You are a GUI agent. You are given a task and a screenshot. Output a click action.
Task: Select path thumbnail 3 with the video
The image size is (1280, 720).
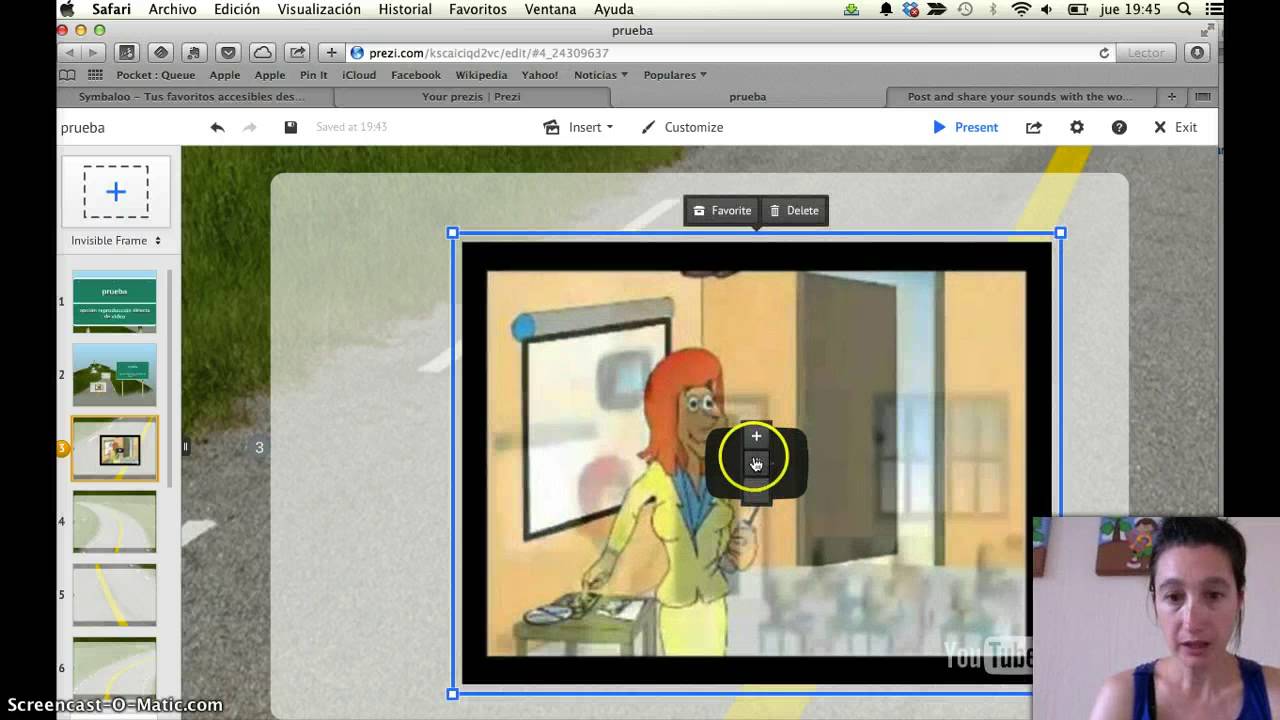[115, 448]
